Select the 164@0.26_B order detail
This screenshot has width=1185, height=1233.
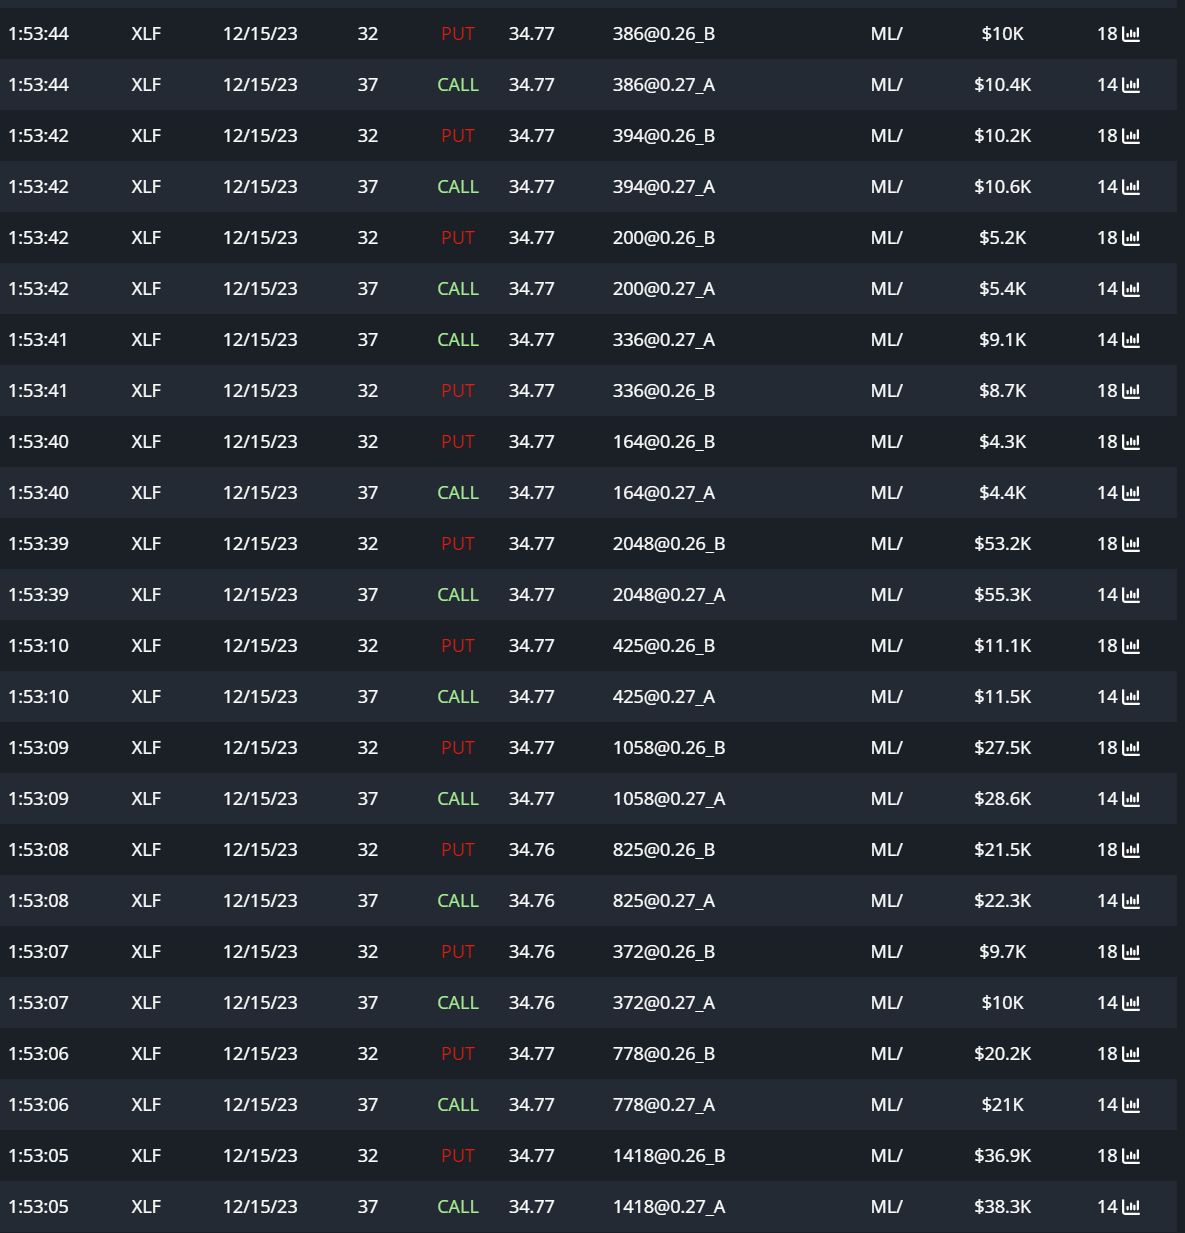click(x=664, y=442)
